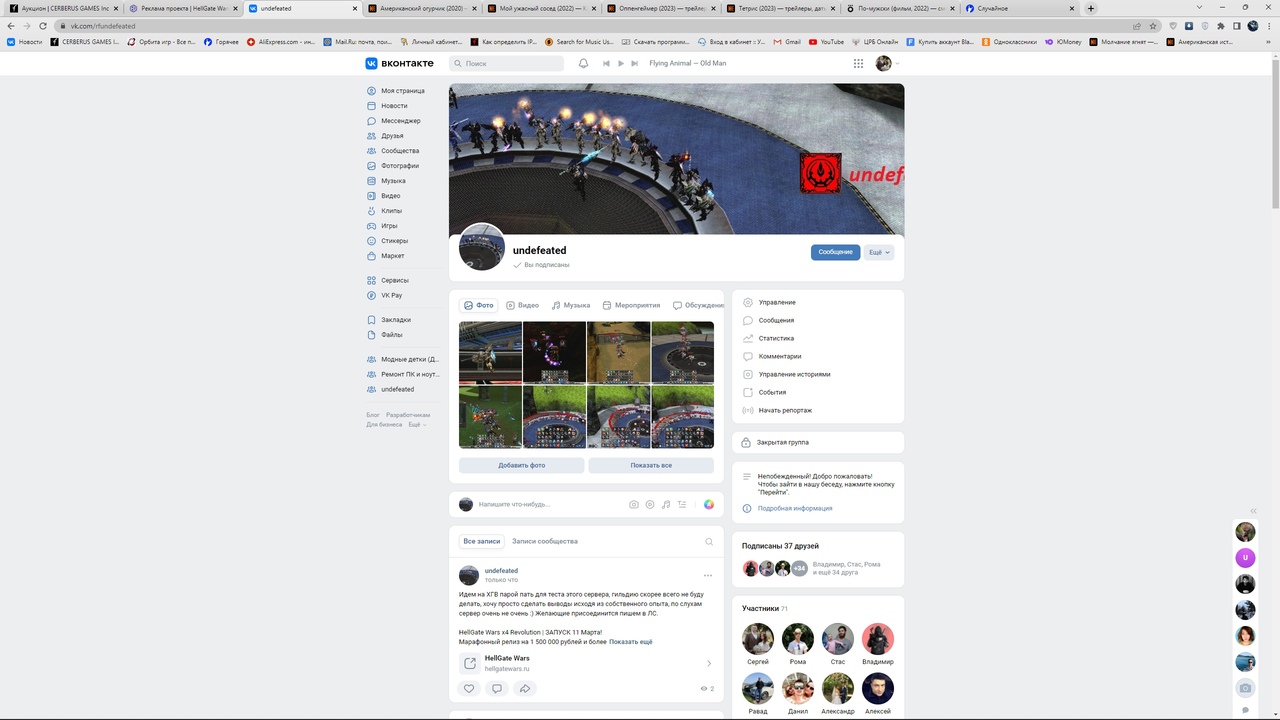The image size is (1280, 720).
Task: Click the Музыка sidebar icon
Action: (372, 181)
